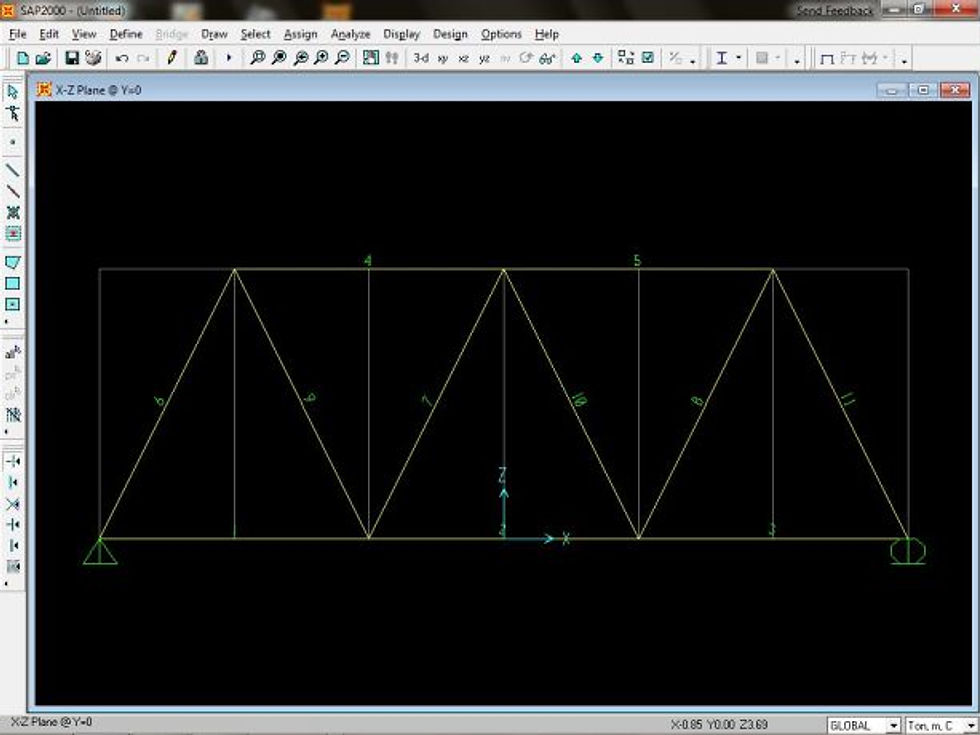Open the Define menu

tap(126, 34)
